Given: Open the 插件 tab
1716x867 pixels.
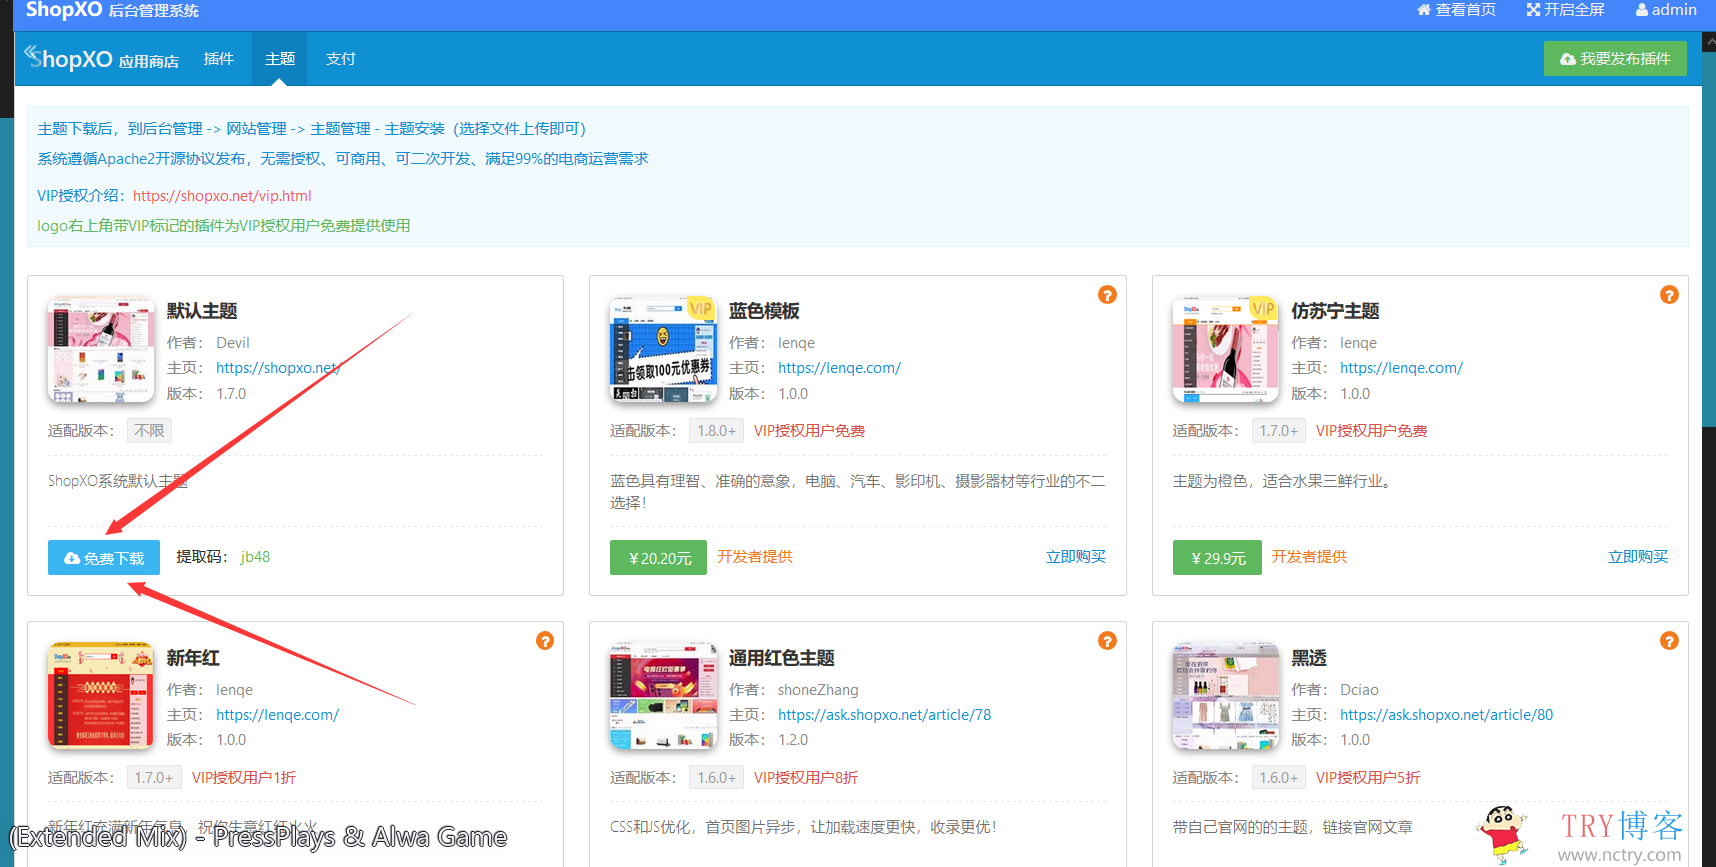Looking at the screenshot, I should (x=218, y=59).
